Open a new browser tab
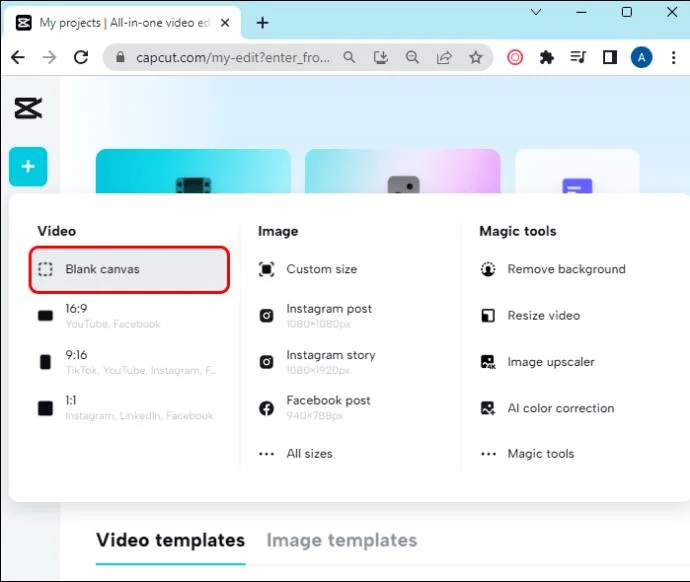 click(263, 22)
